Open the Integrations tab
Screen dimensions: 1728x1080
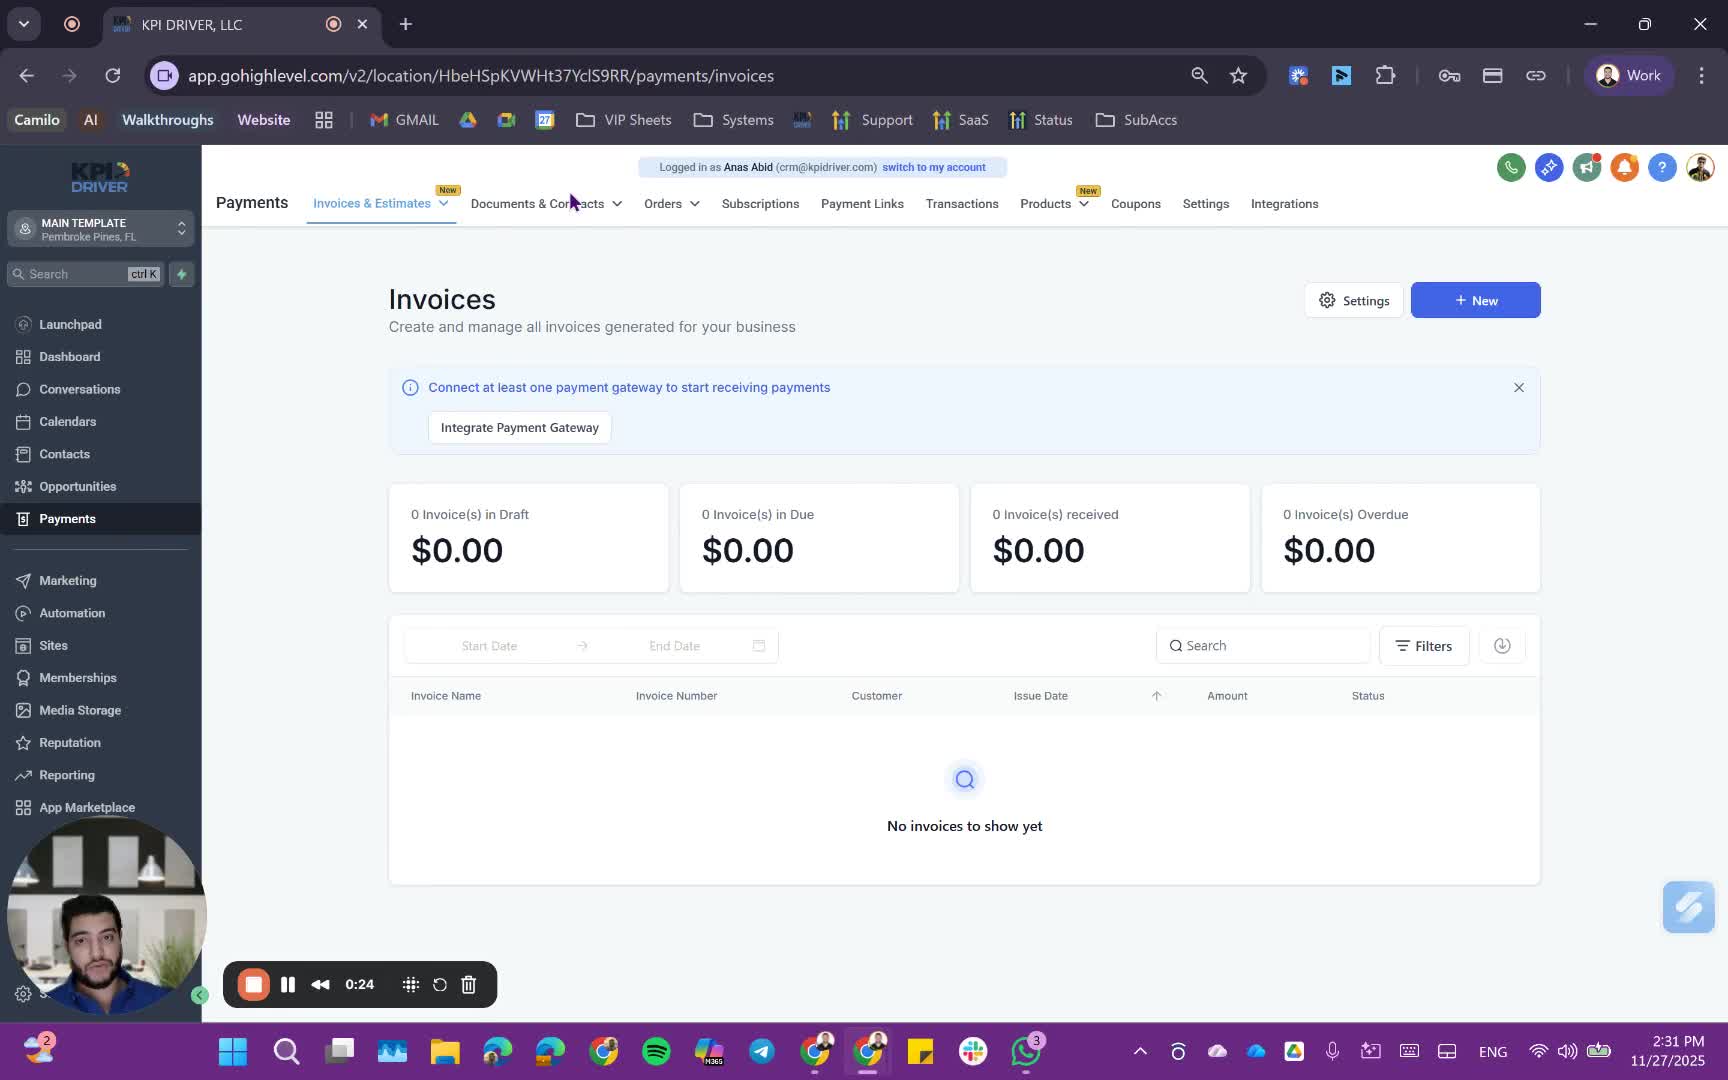(1284, 203)
